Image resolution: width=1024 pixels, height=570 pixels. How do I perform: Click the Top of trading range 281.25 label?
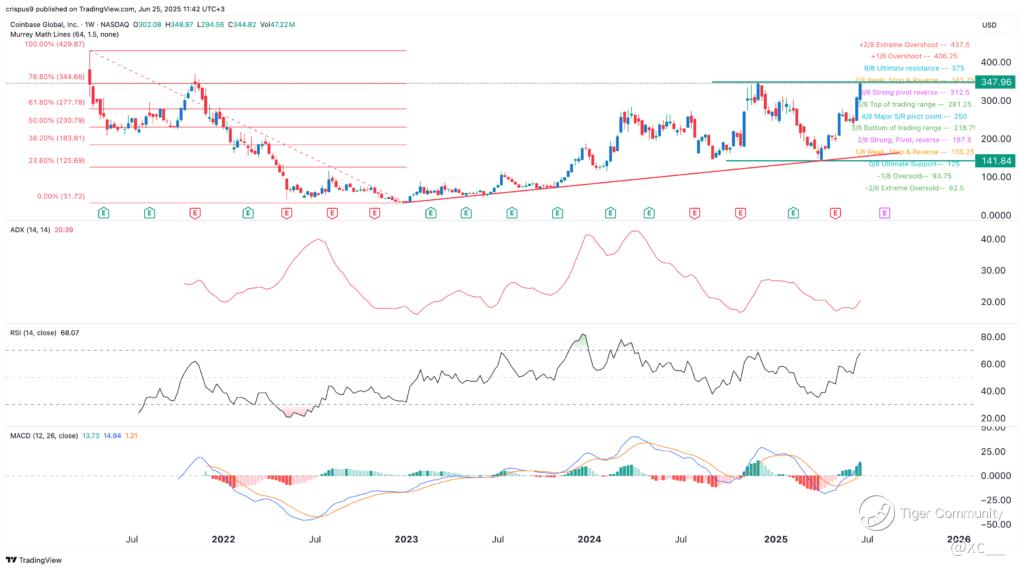(x=916, y=104)
